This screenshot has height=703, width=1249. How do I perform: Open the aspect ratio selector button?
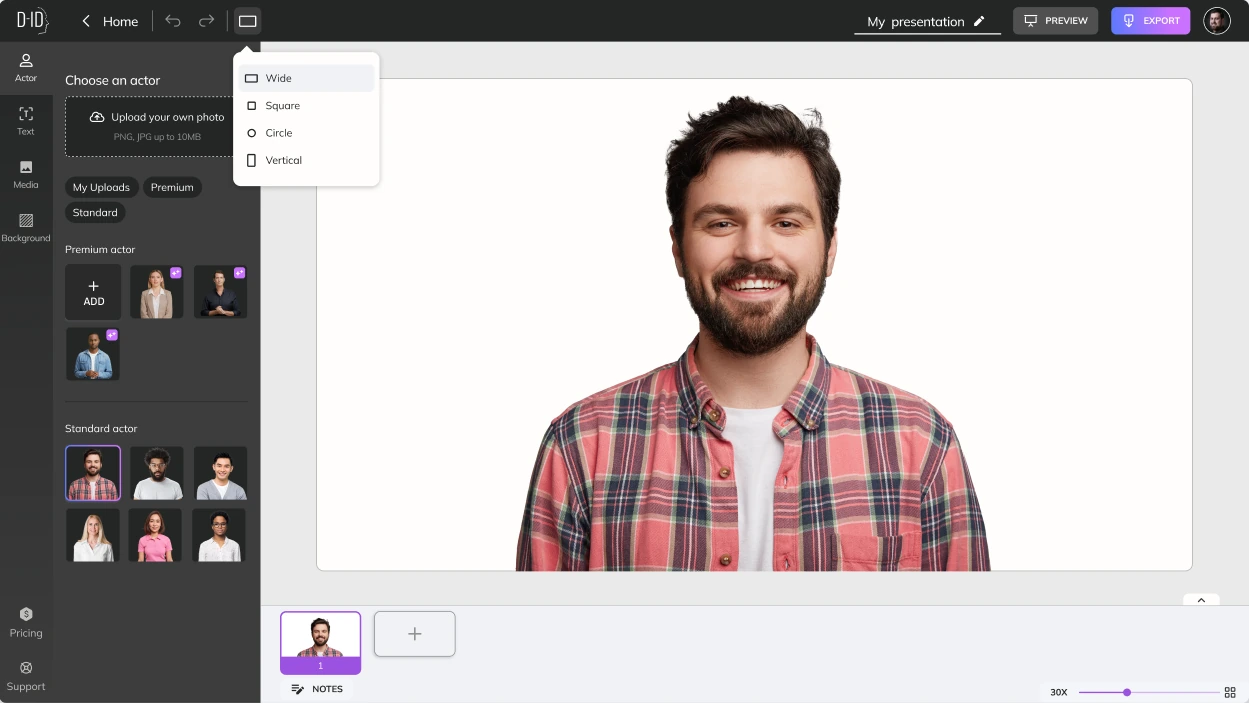tap(247, 21)
